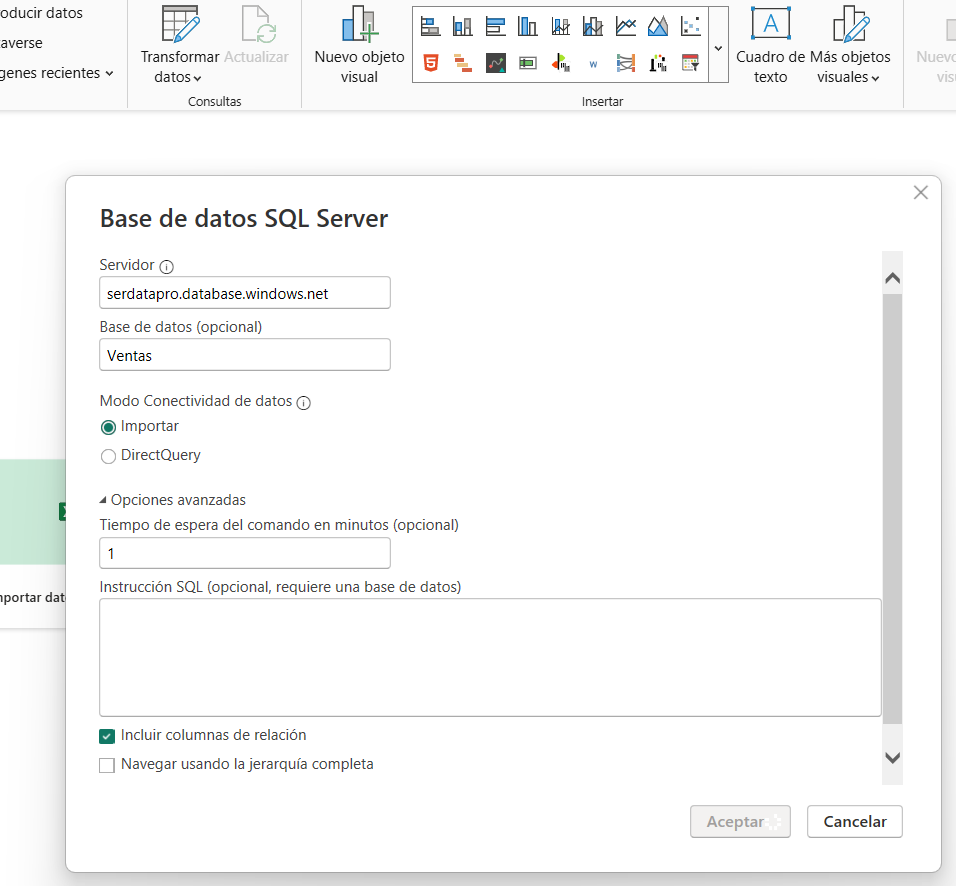The image size is (956, 886).
Task: Select the line chart visual
Action: (626, 26)
